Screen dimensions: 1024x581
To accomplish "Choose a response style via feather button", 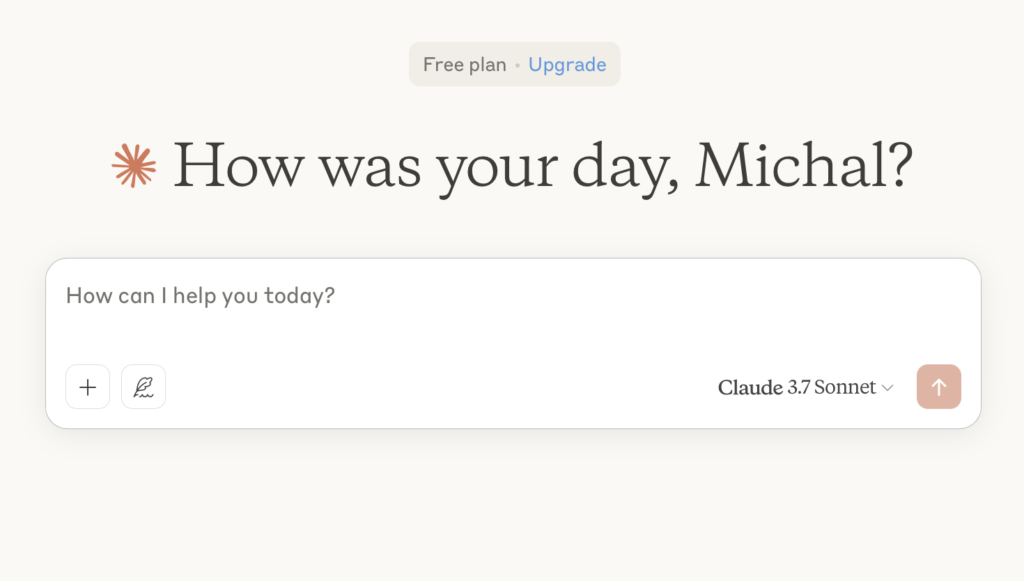I will (x=143, y=386).
